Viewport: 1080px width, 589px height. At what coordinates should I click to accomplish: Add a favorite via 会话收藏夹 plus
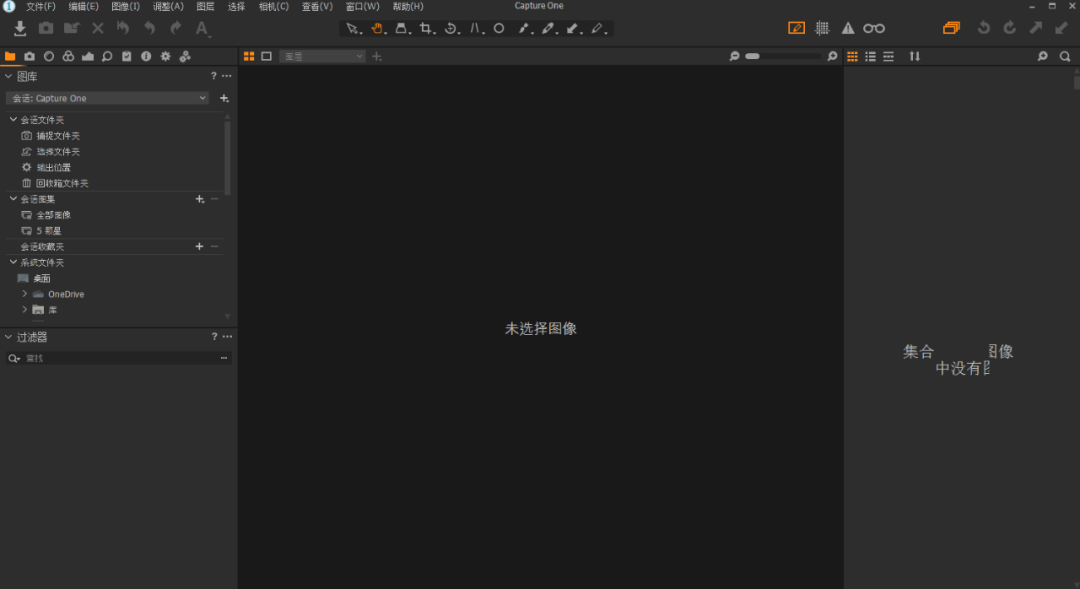click(199, 247)
